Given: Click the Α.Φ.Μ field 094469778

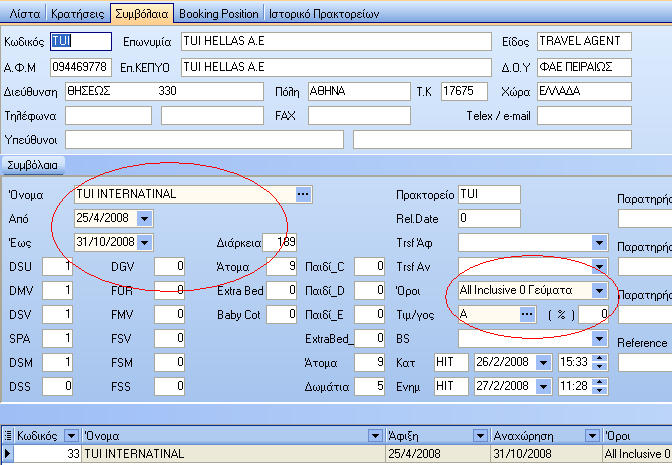Looking at the screenshot, I should point(81,67).
